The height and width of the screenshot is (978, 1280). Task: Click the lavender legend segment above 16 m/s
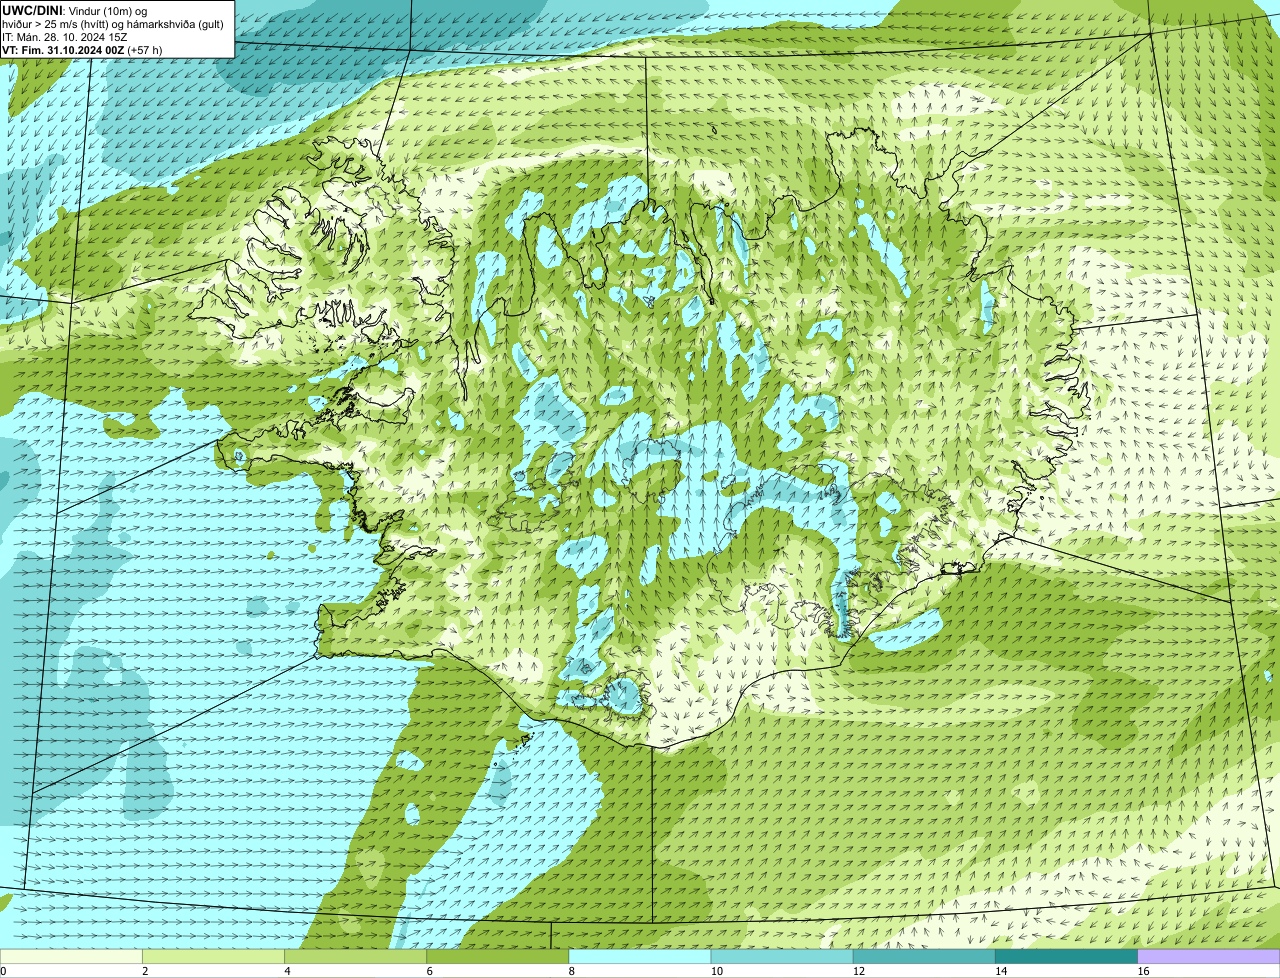(1208, 957)
